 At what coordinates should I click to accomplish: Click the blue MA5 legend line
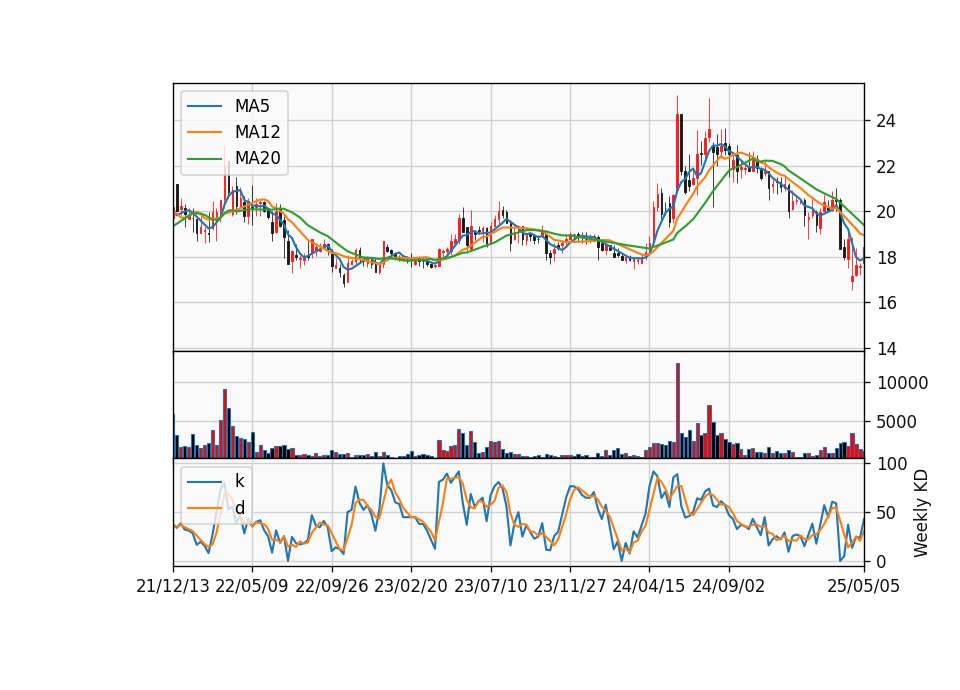click(204, 107)
